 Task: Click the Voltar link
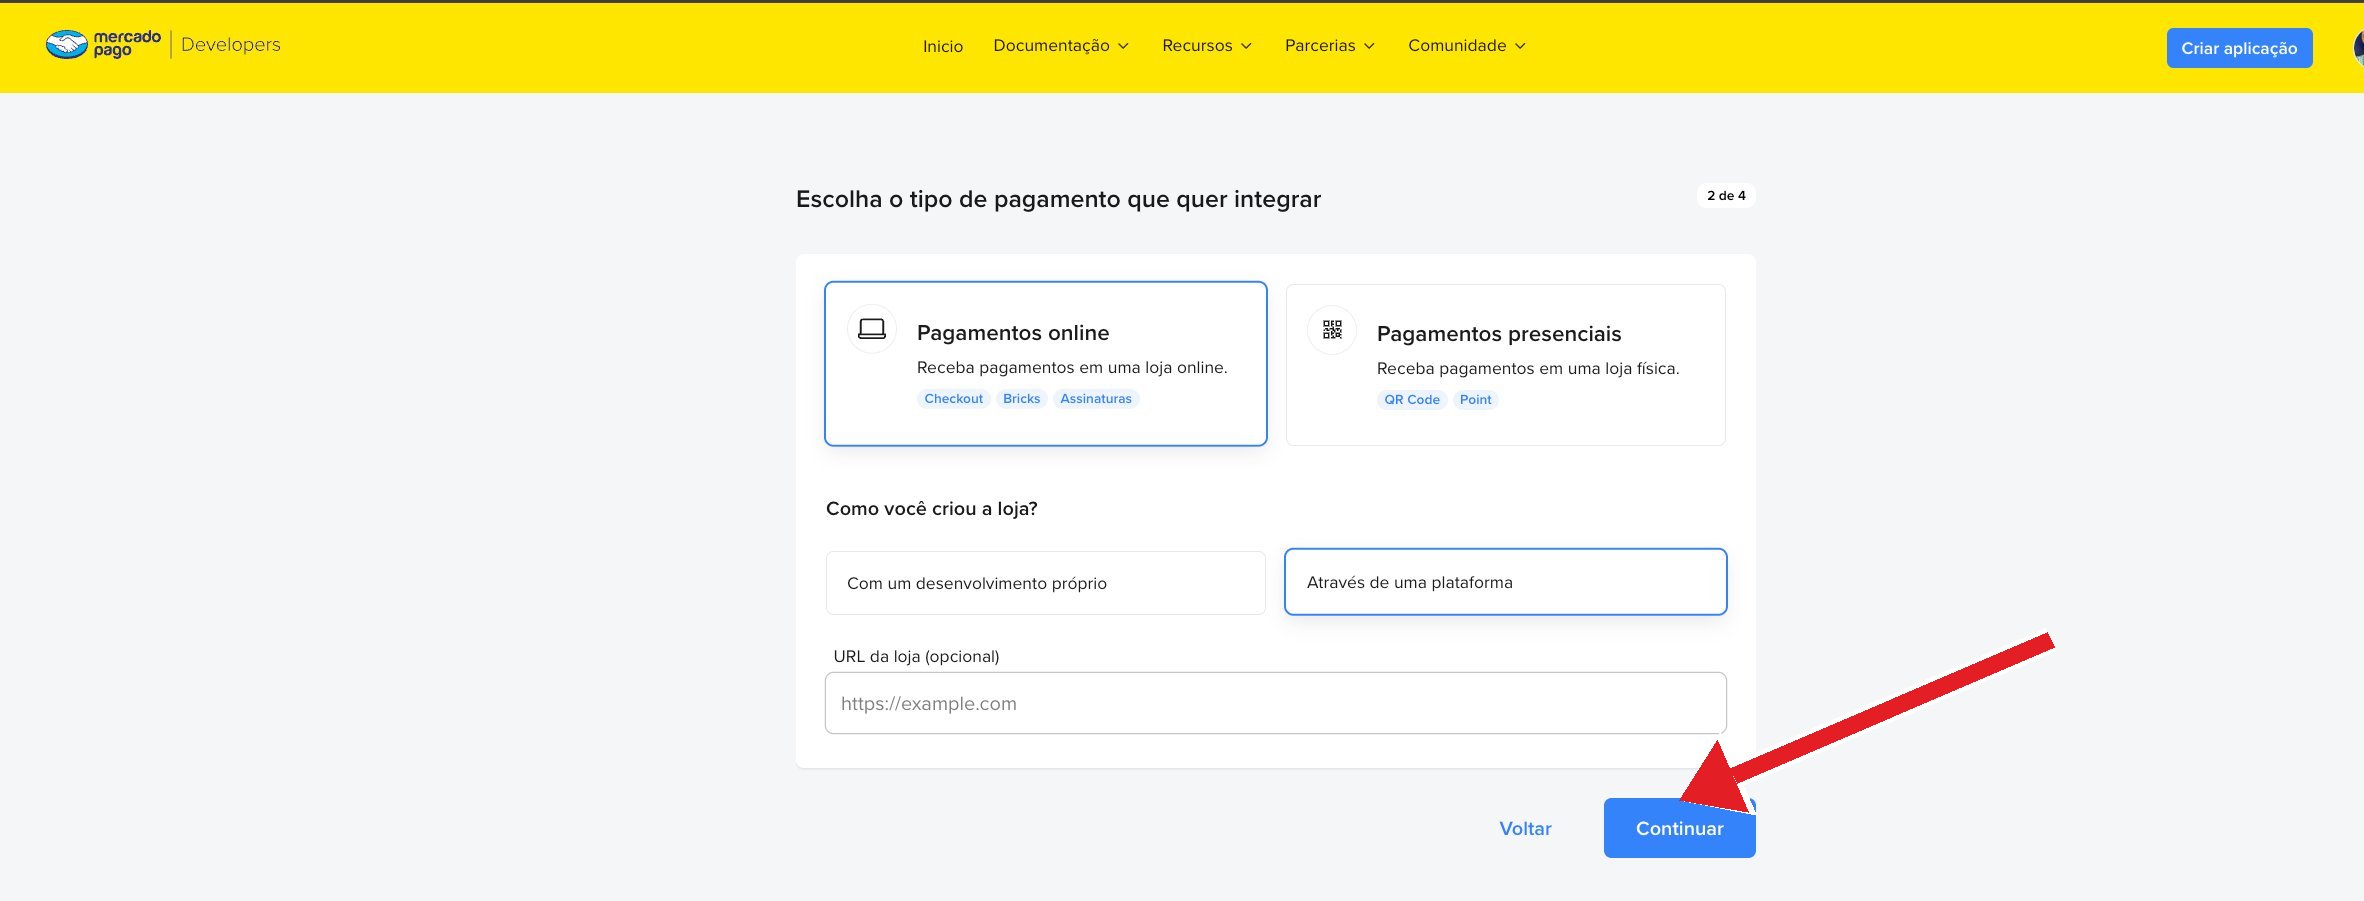pos(1525,828)
